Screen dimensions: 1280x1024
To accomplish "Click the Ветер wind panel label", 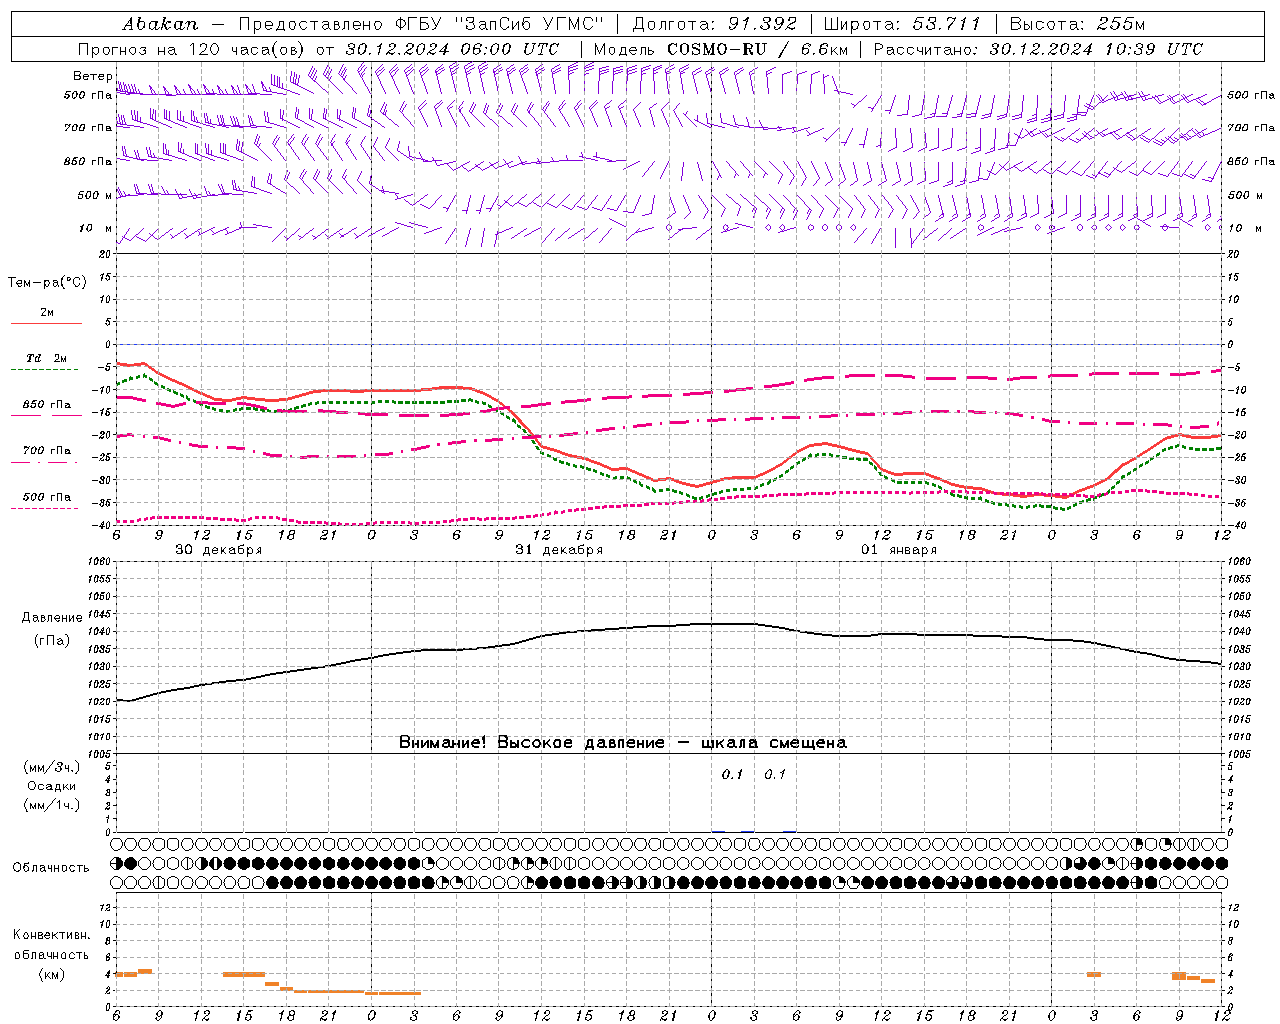I will coord(92,76).
